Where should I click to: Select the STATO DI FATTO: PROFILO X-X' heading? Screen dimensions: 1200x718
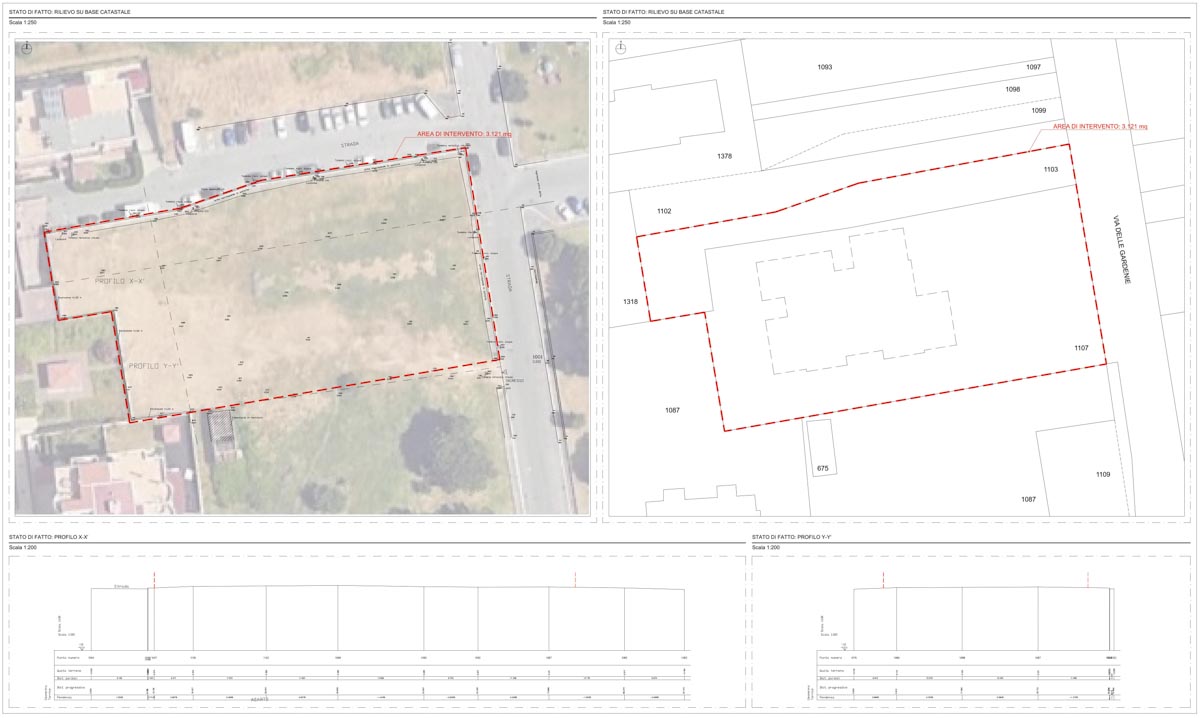[48, 537]
